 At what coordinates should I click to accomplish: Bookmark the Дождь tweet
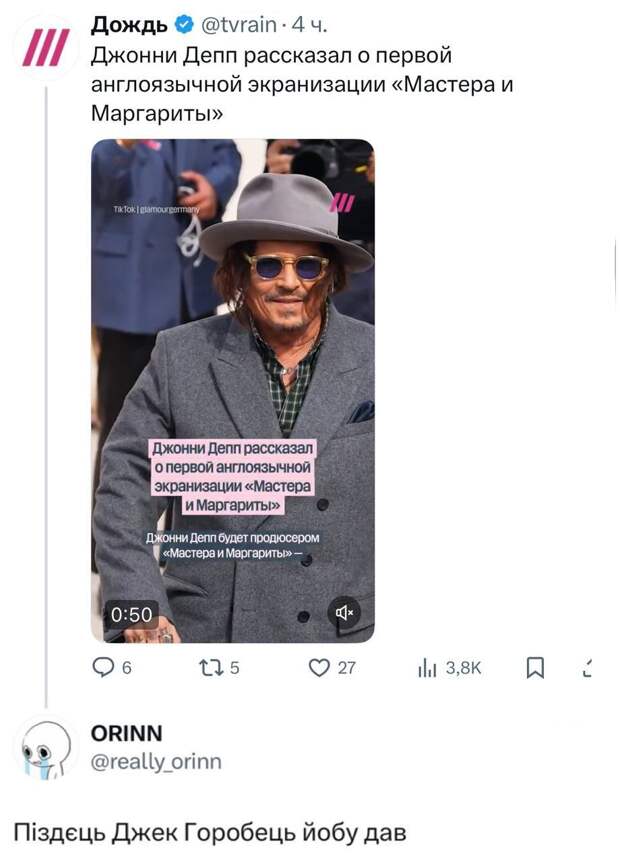click(535, 668)
